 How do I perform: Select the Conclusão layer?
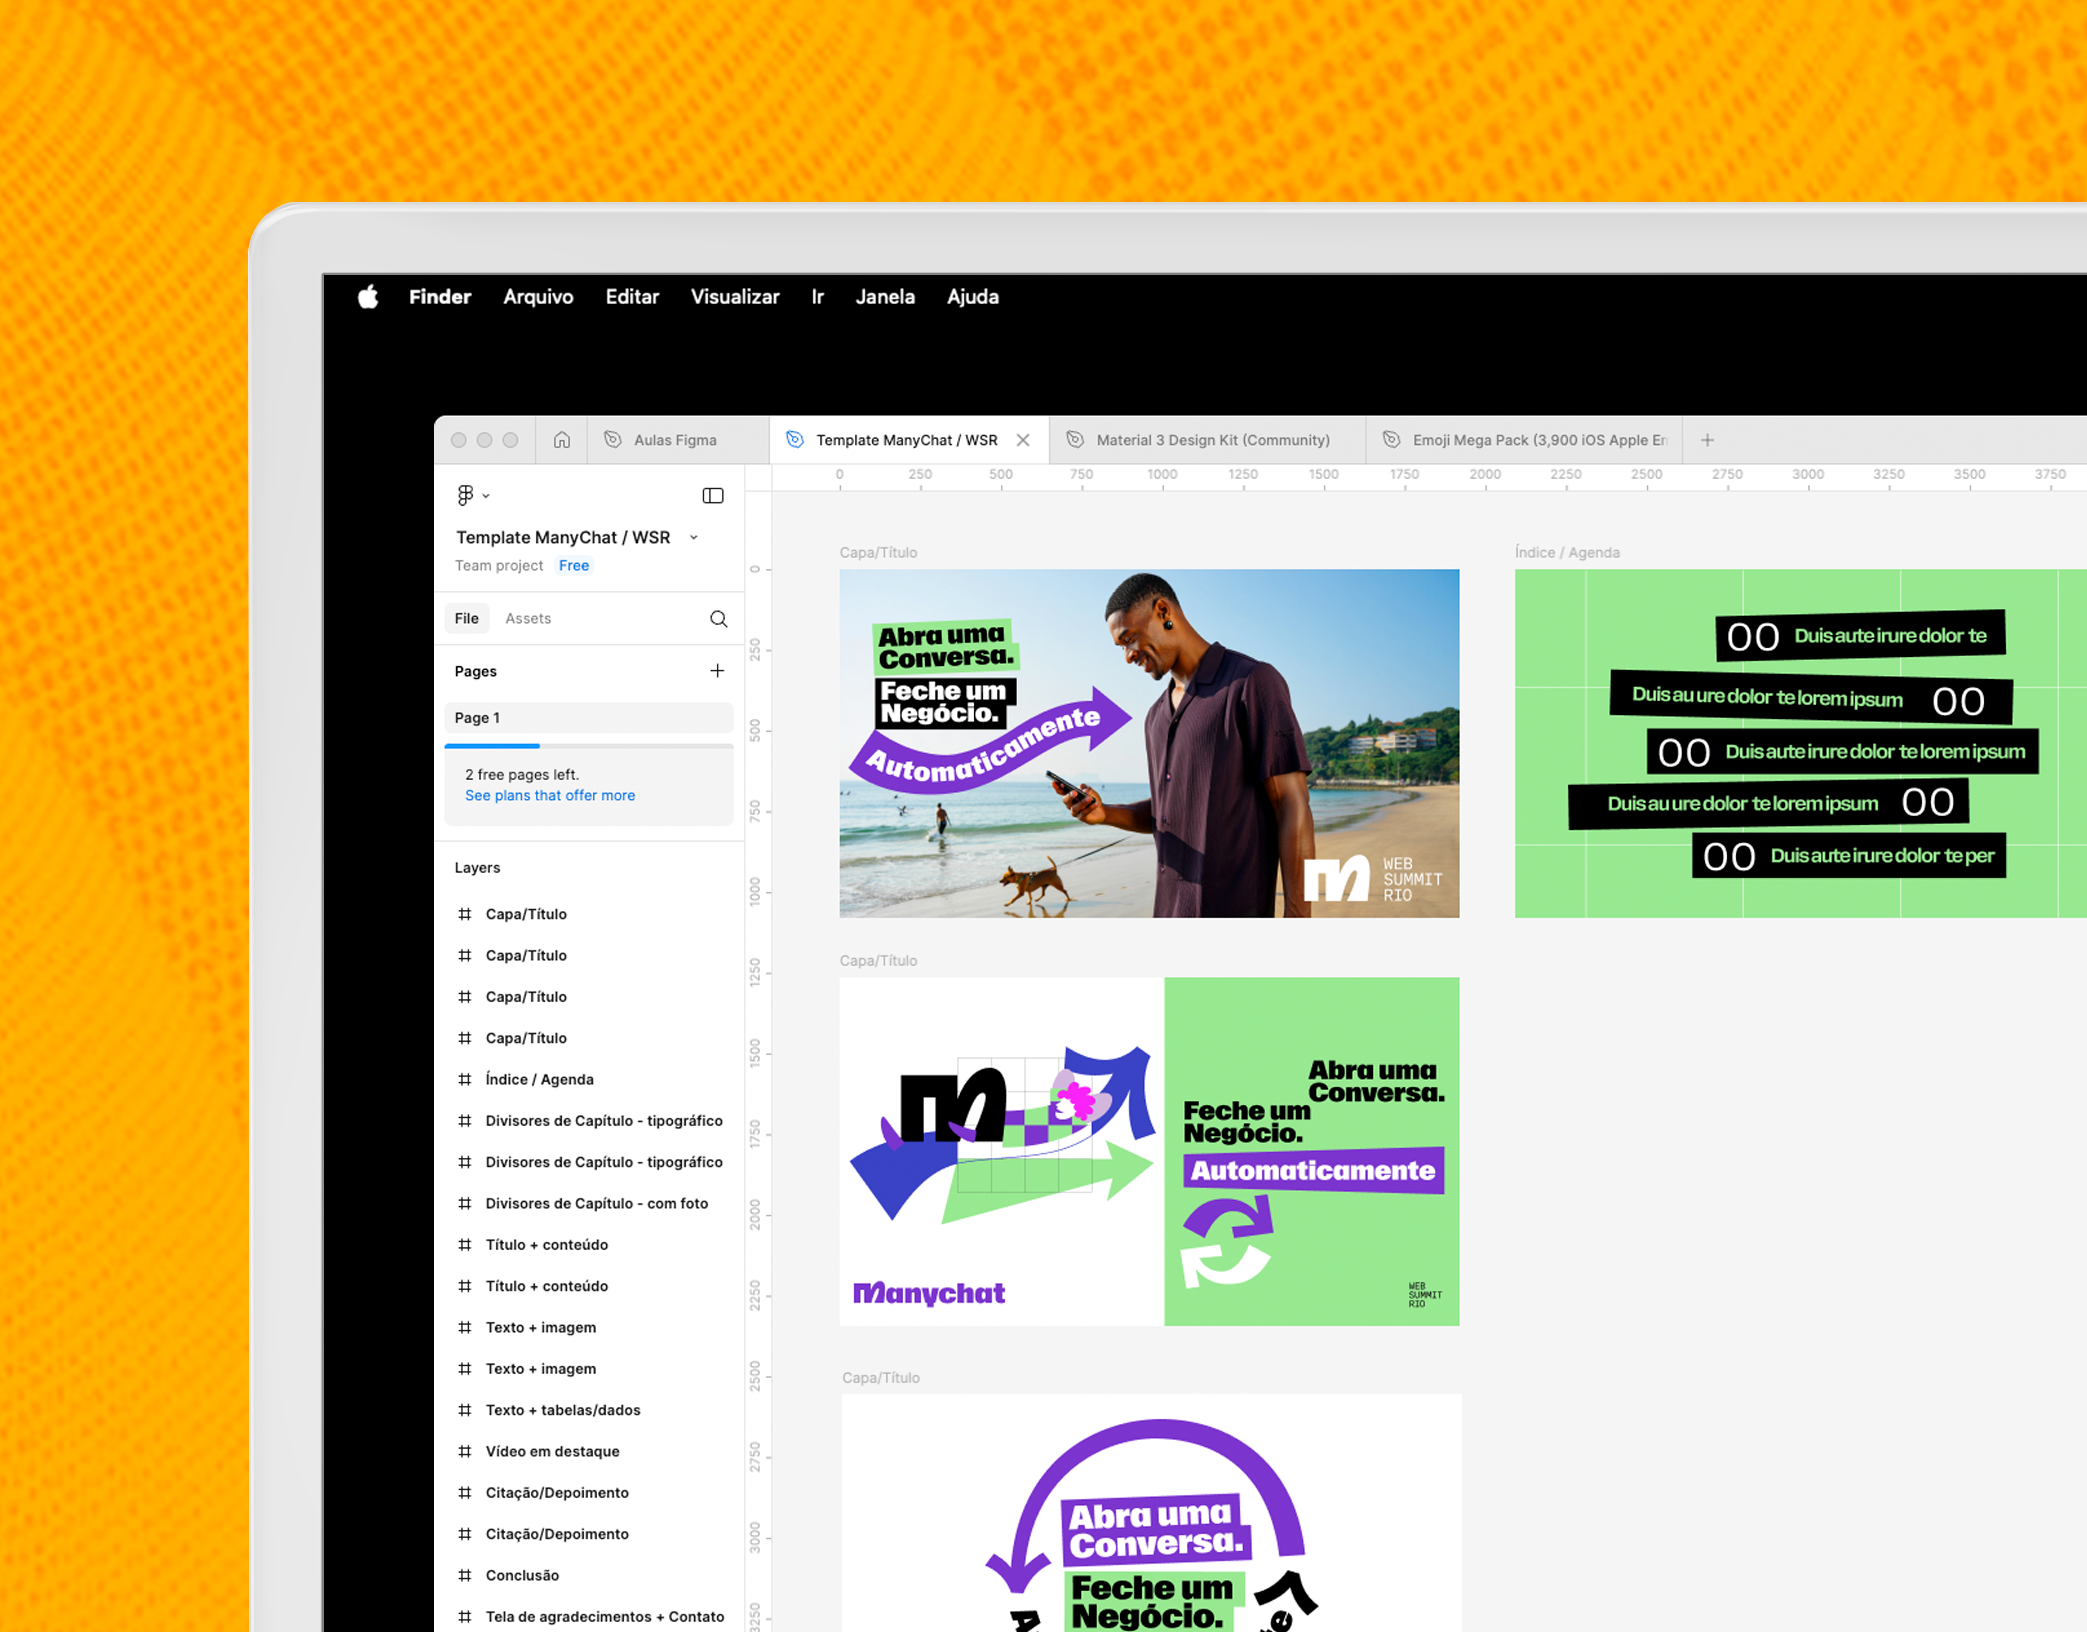click(x=589, y=1576)
